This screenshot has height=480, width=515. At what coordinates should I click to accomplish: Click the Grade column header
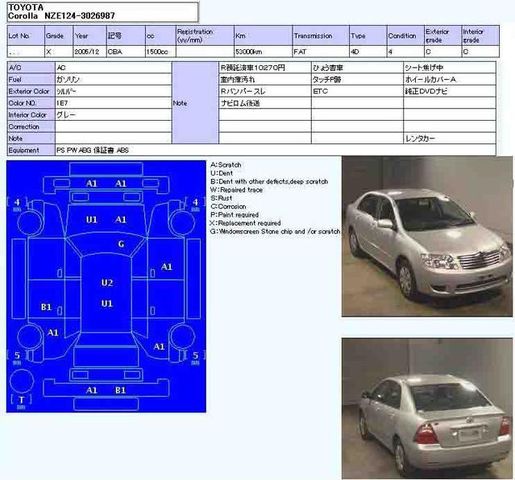point(59,36)
